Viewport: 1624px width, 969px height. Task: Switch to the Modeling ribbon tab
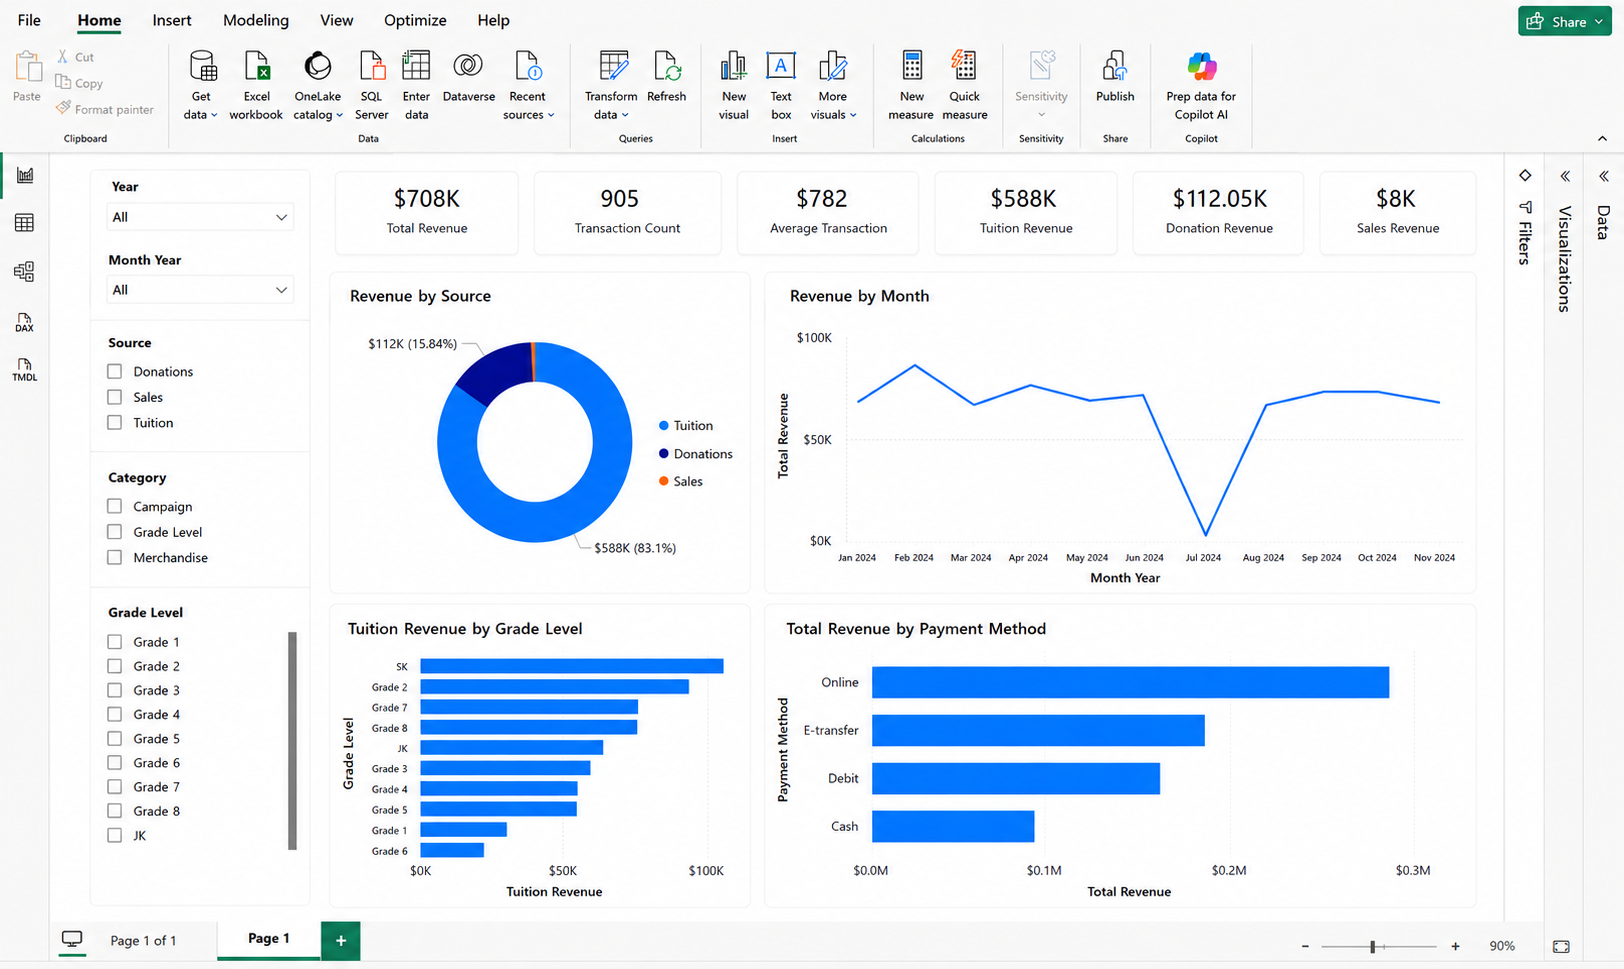click(256, 20)
